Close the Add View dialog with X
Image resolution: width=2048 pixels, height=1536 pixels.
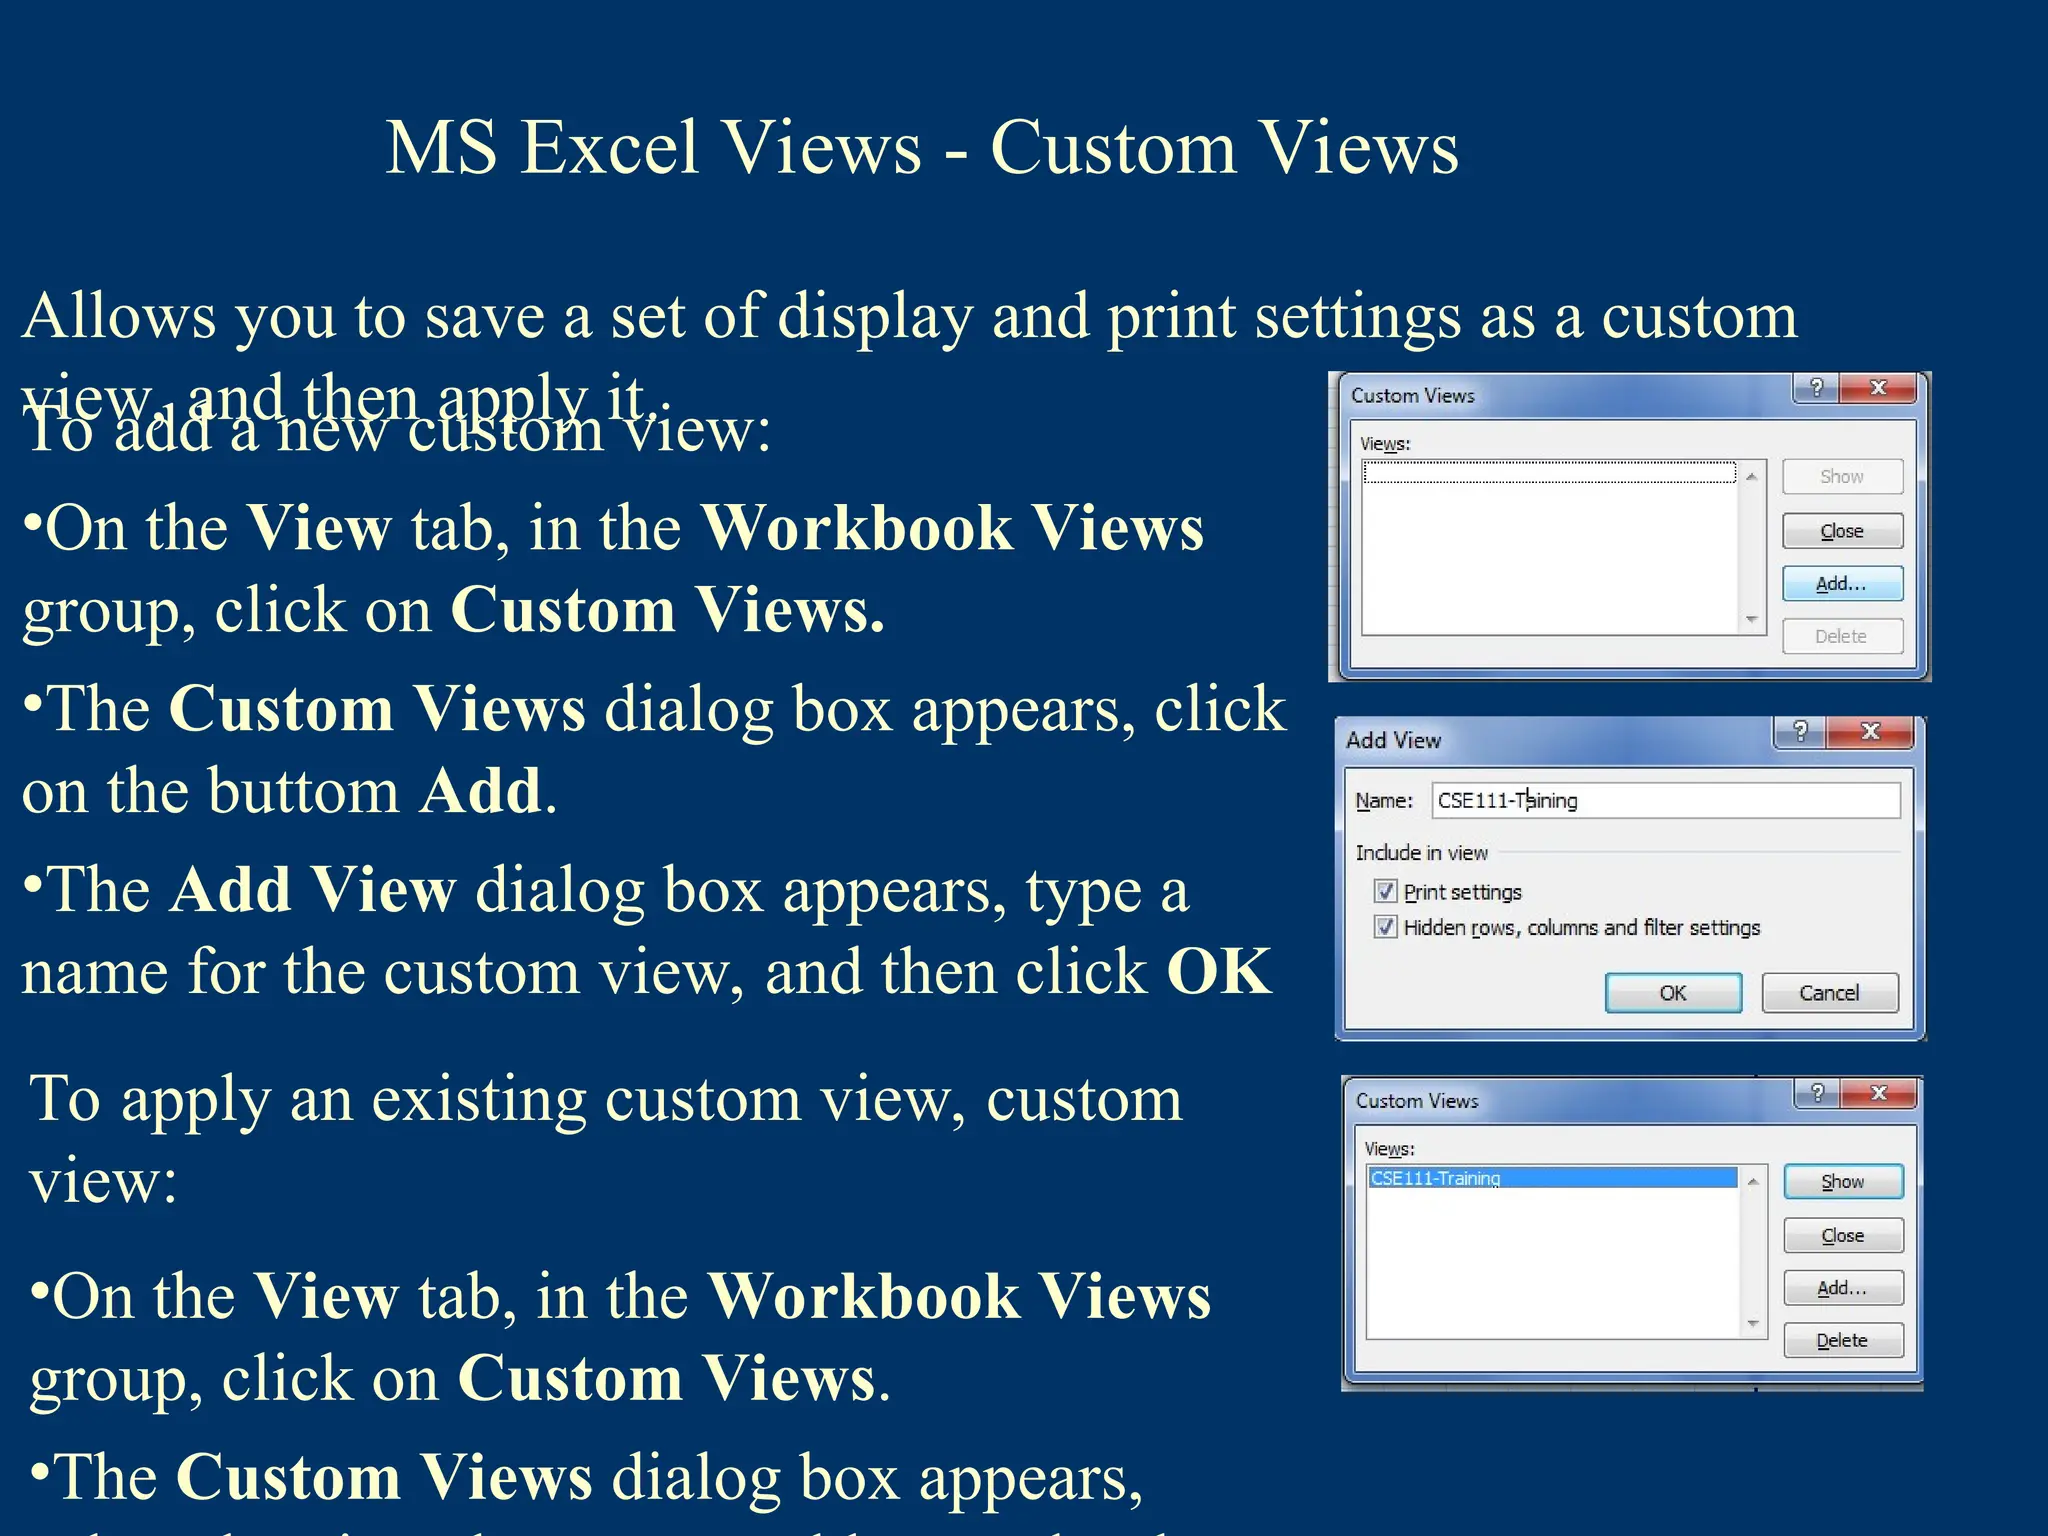tap(1870, 731)
